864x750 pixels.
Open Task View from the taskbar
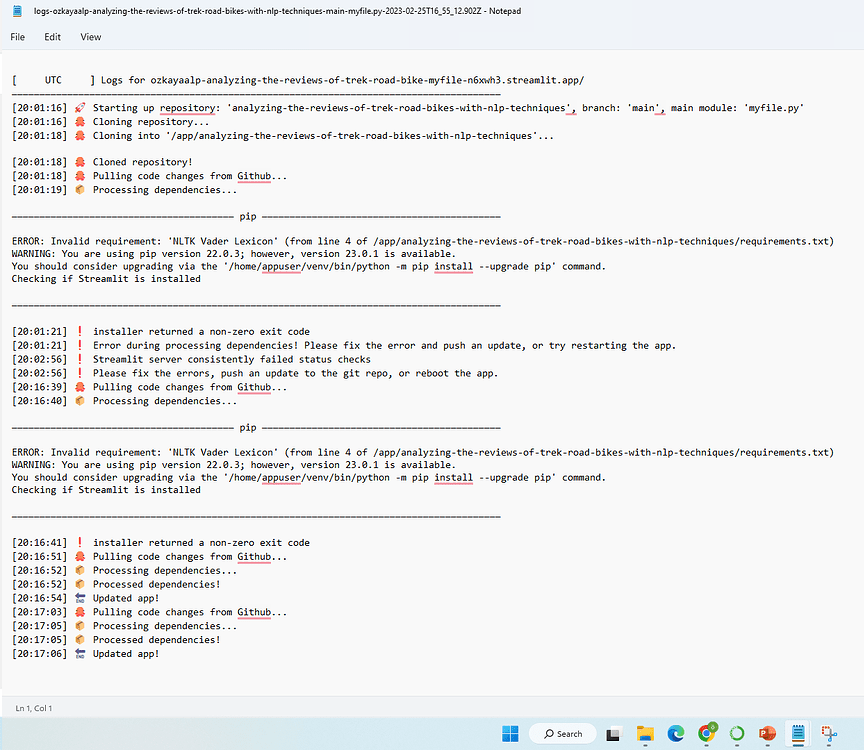[x=613, y=734]
